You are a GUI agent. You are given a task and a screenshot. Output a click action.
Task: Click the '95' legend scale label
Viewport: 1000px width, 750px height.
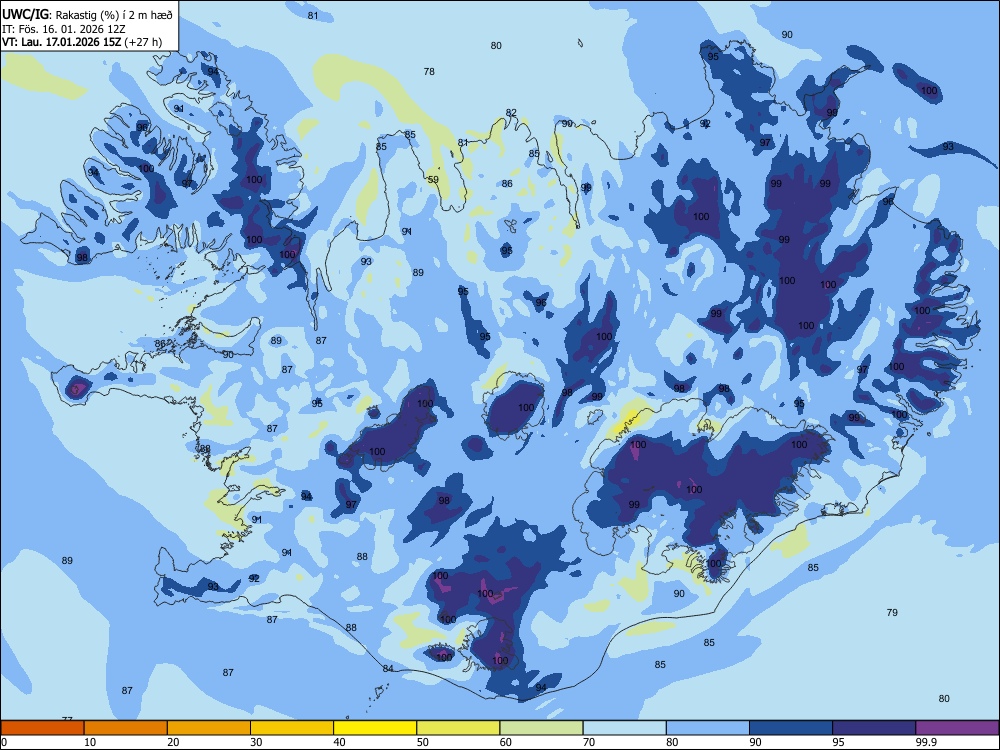(838, 742)
